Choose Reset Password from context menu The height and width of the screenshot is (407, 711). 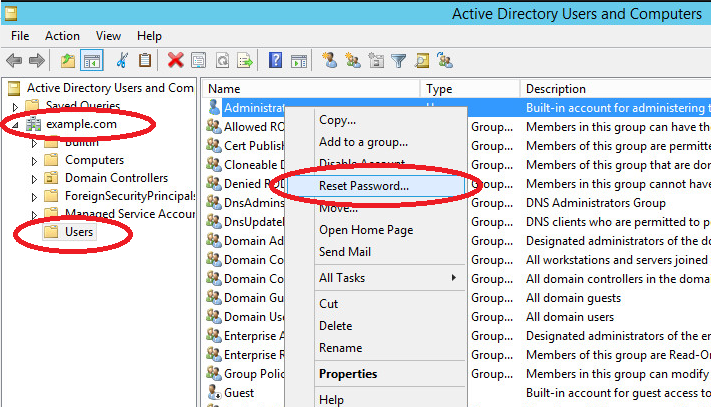(364, 186)
